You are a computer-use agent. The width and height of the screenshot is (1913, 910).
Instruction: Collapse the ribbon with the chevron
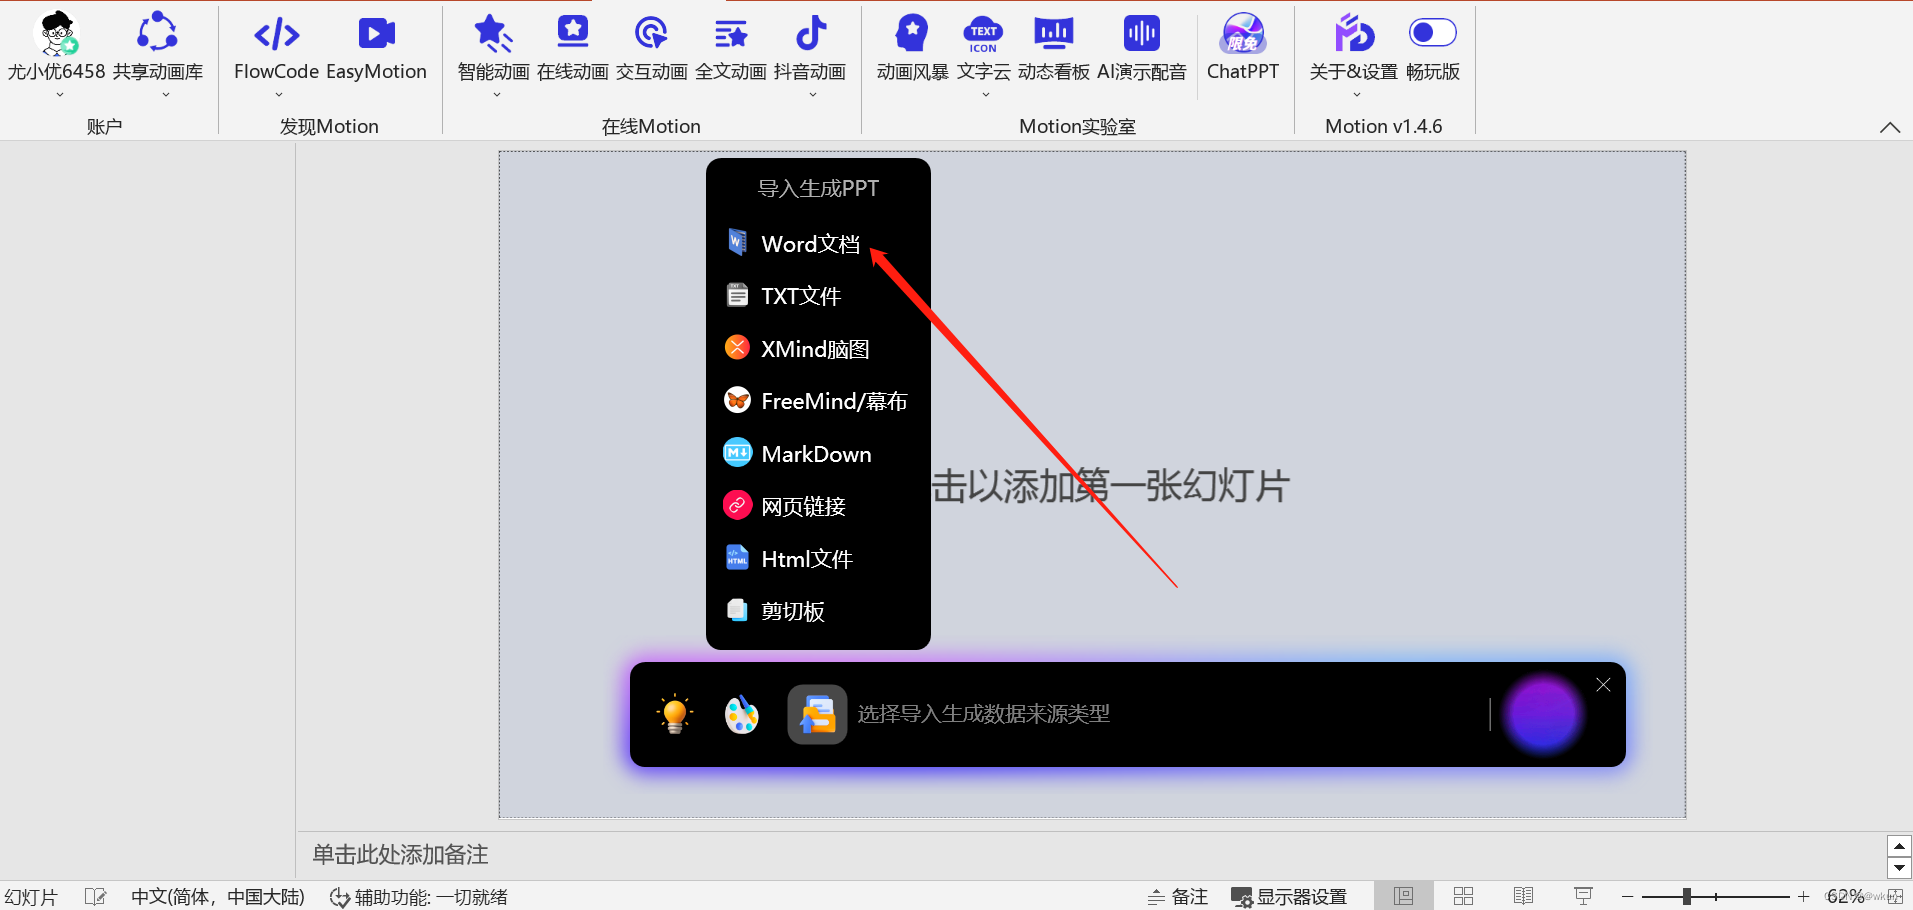pos(1889,127)
